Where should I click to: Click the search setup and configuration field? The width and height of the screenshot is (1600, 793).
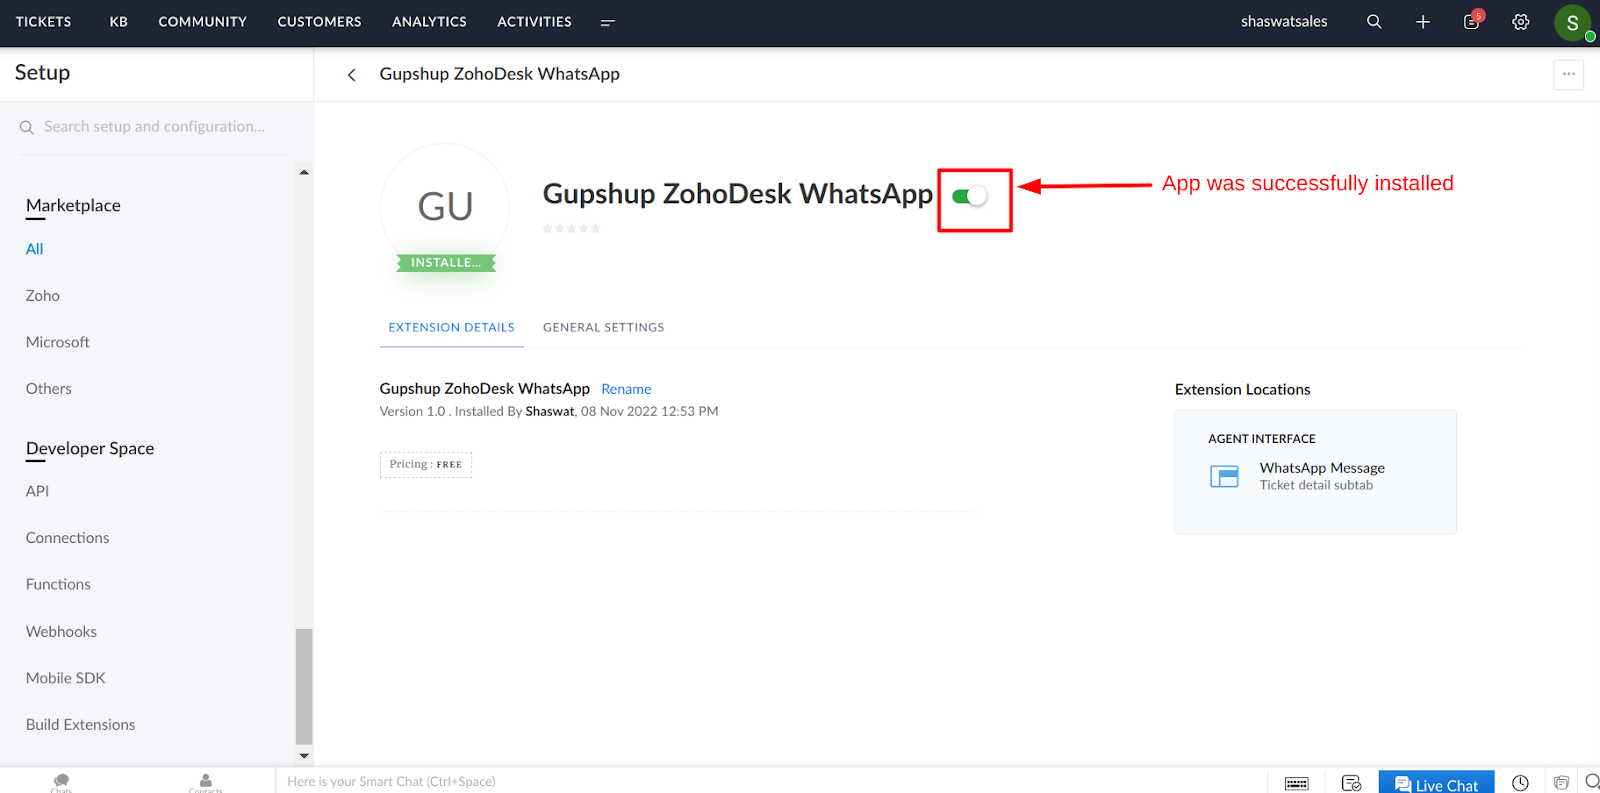tap(152, 127)
